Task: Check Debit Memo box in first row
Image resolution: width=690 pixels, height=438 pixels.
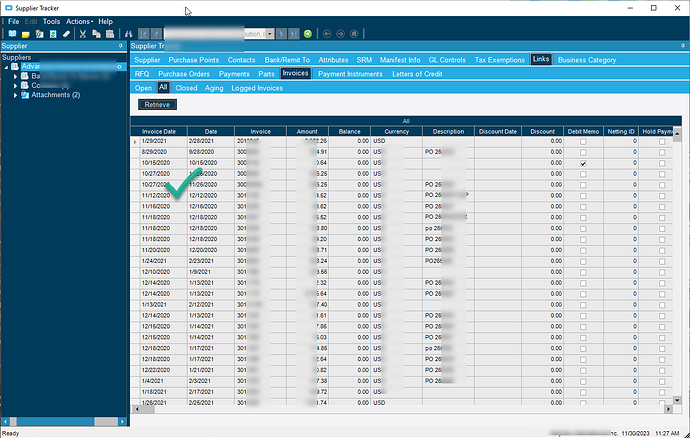Action: [x=582, y=141]
